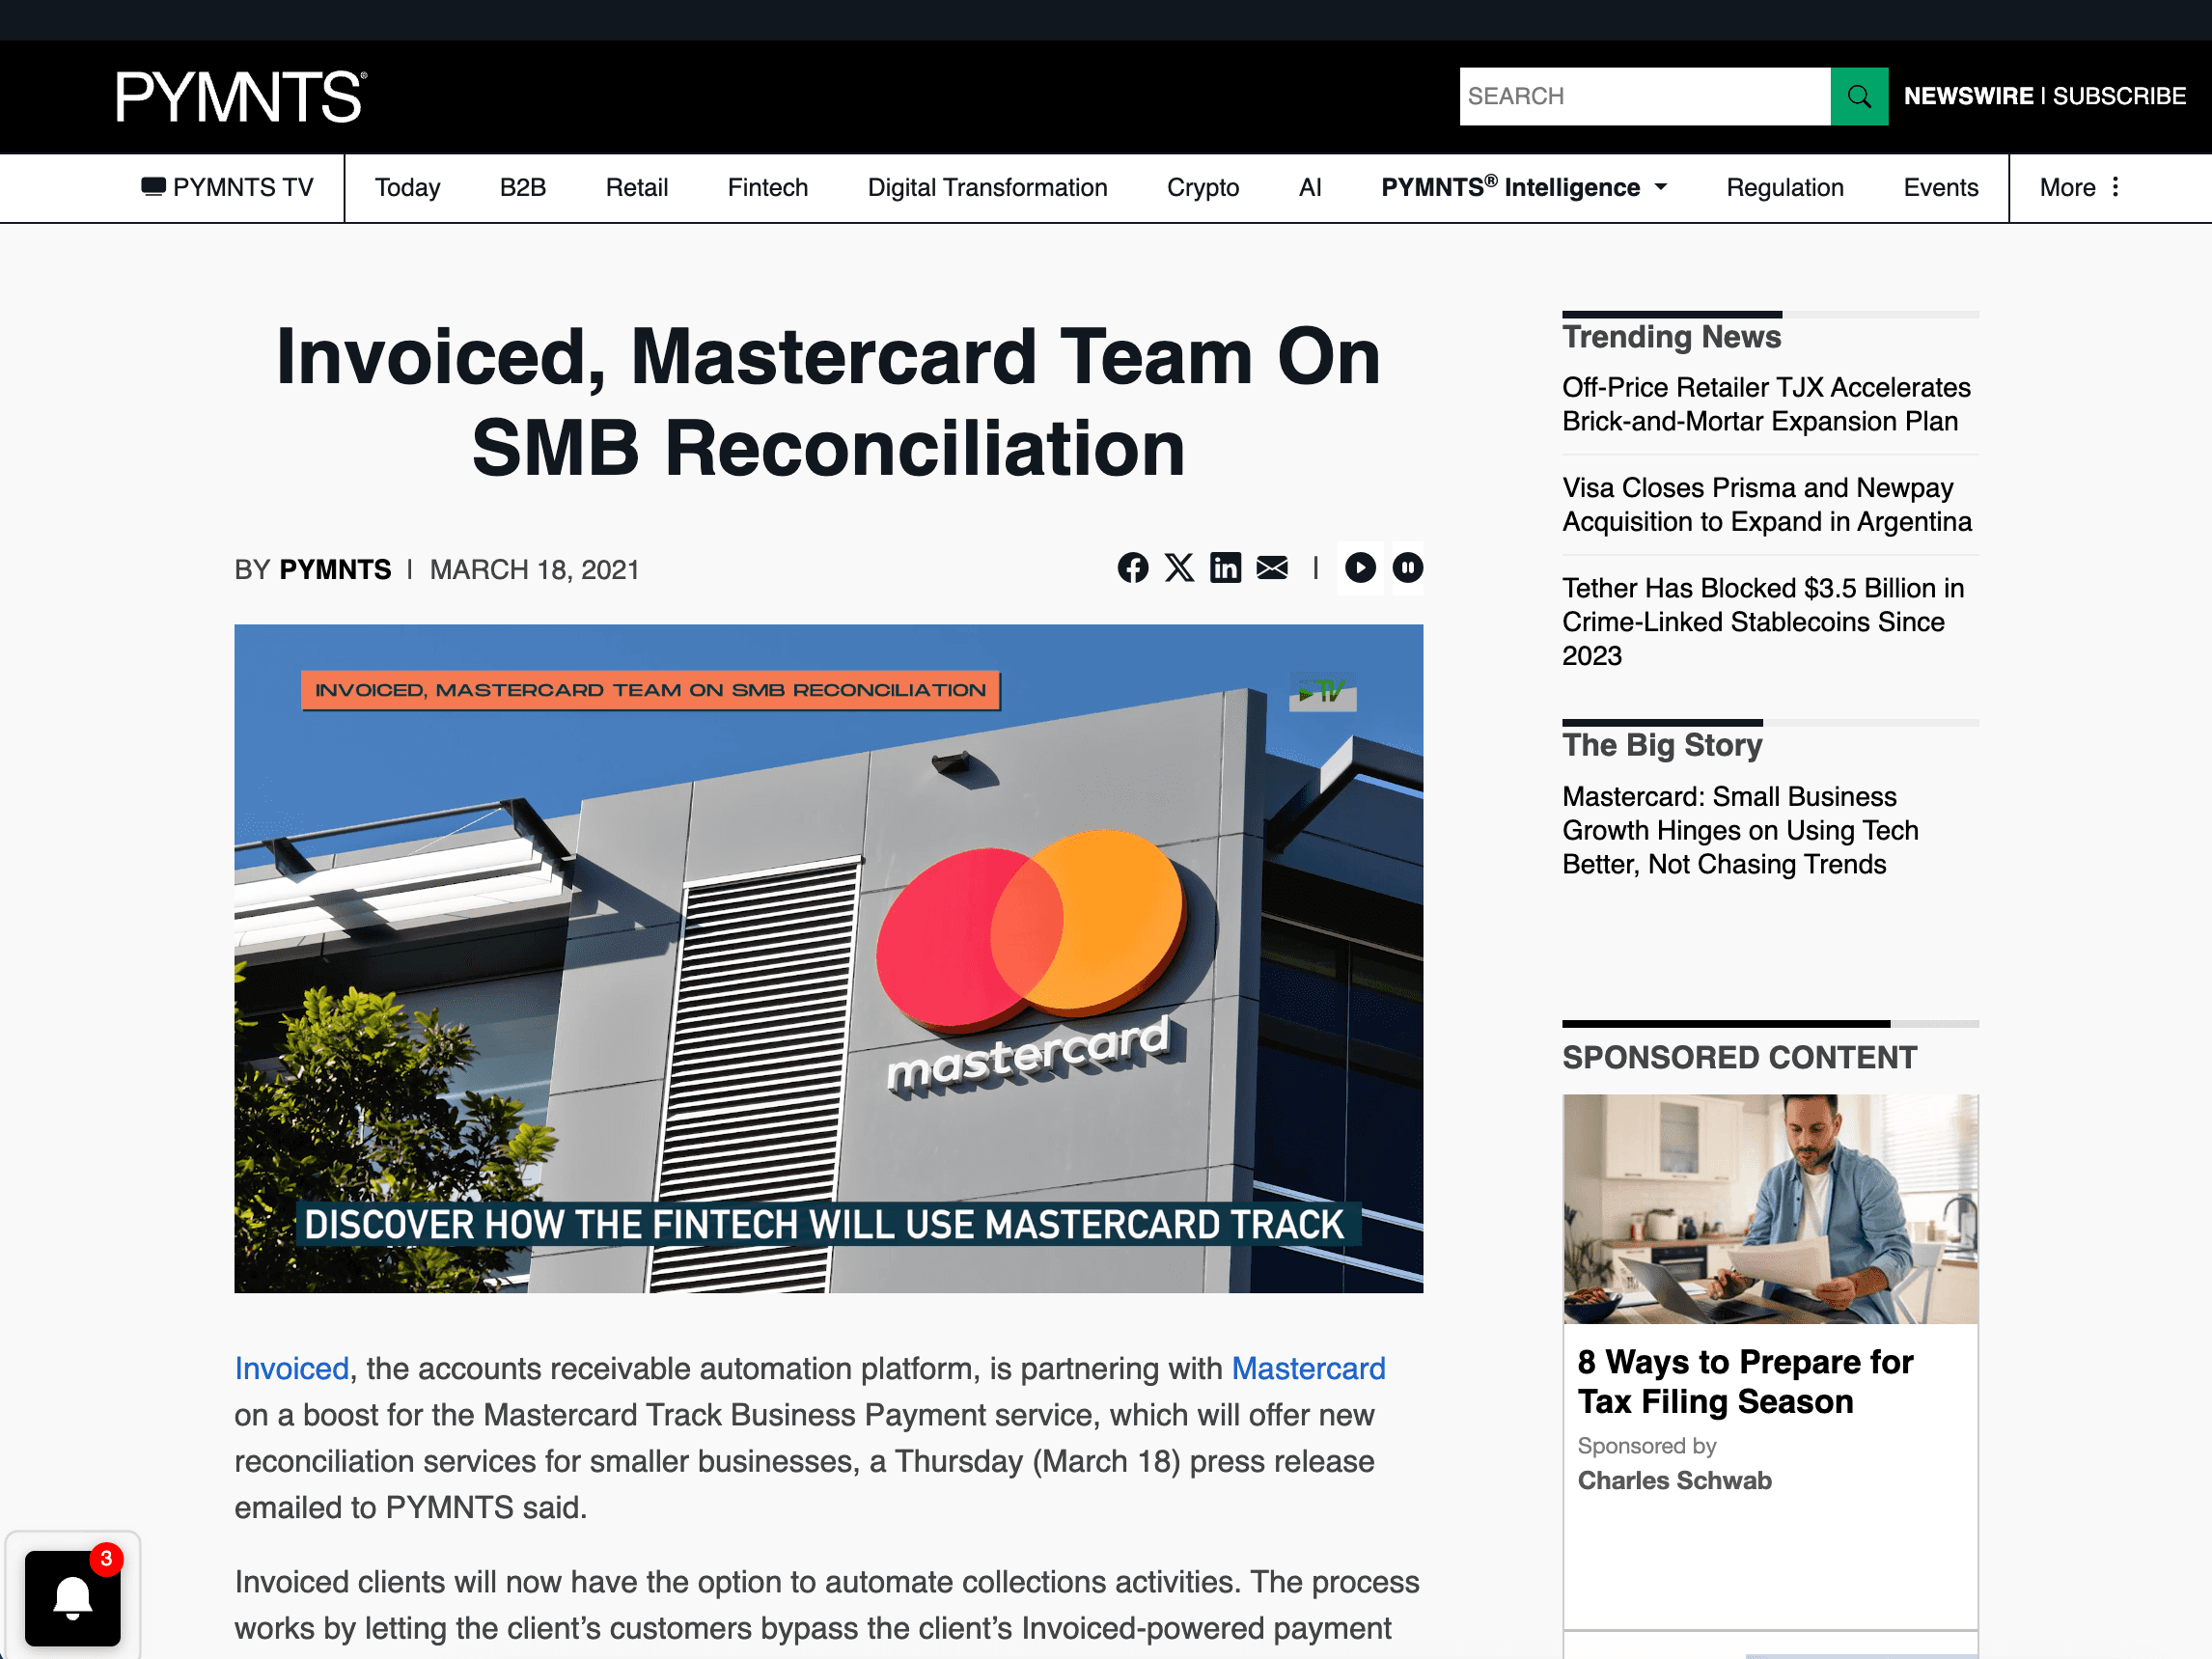Click the PYMNTS logo
Image resolution: width=2212 pixels, height=1659 pixels.
click(241, 96)
